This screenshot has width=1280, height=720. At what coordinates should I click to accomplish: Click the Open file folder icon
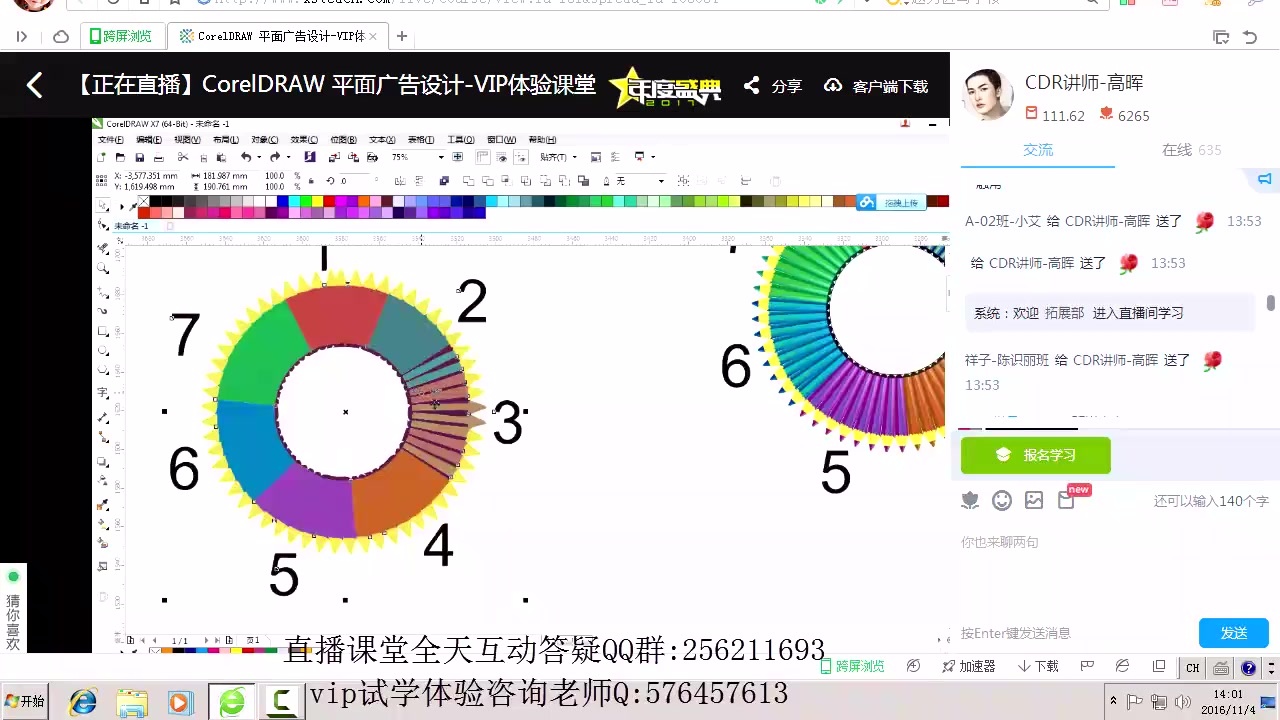(x=121, y=157)
